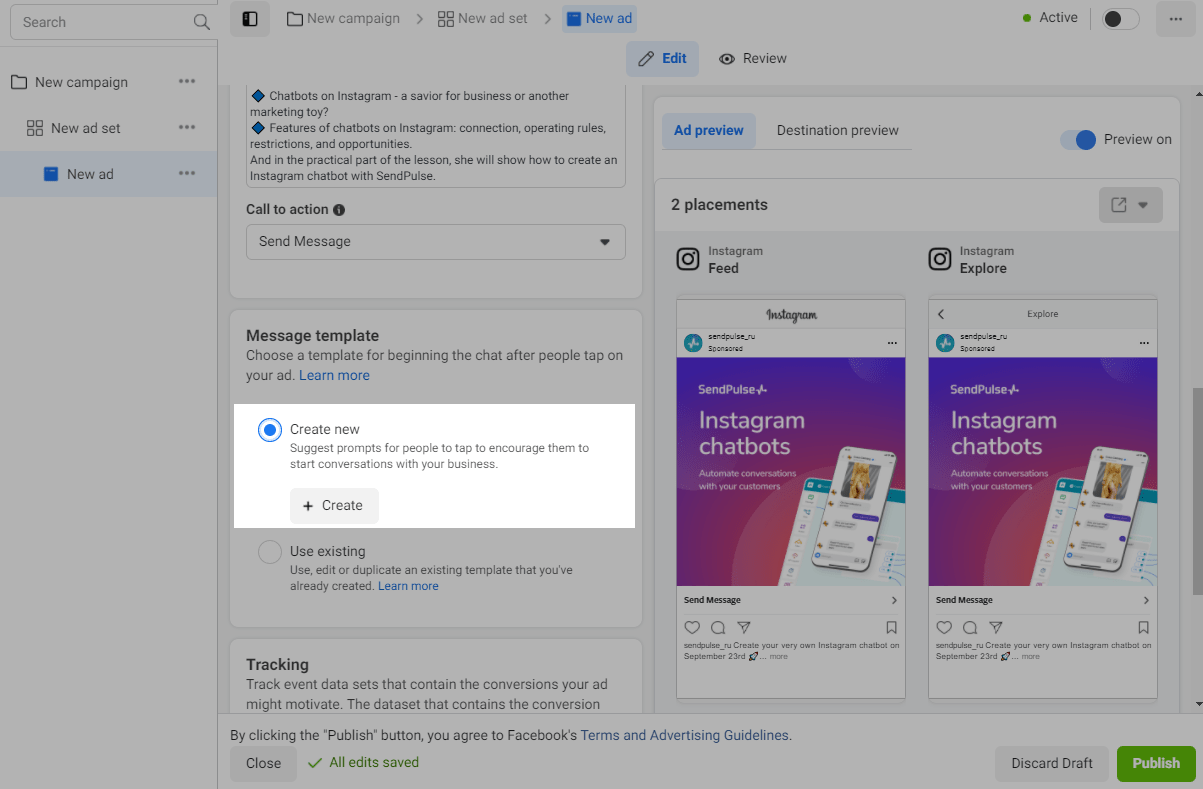Screen dimensions: 1203x789
Task: Open New ad set three-dot options
Action: (187, 128)
